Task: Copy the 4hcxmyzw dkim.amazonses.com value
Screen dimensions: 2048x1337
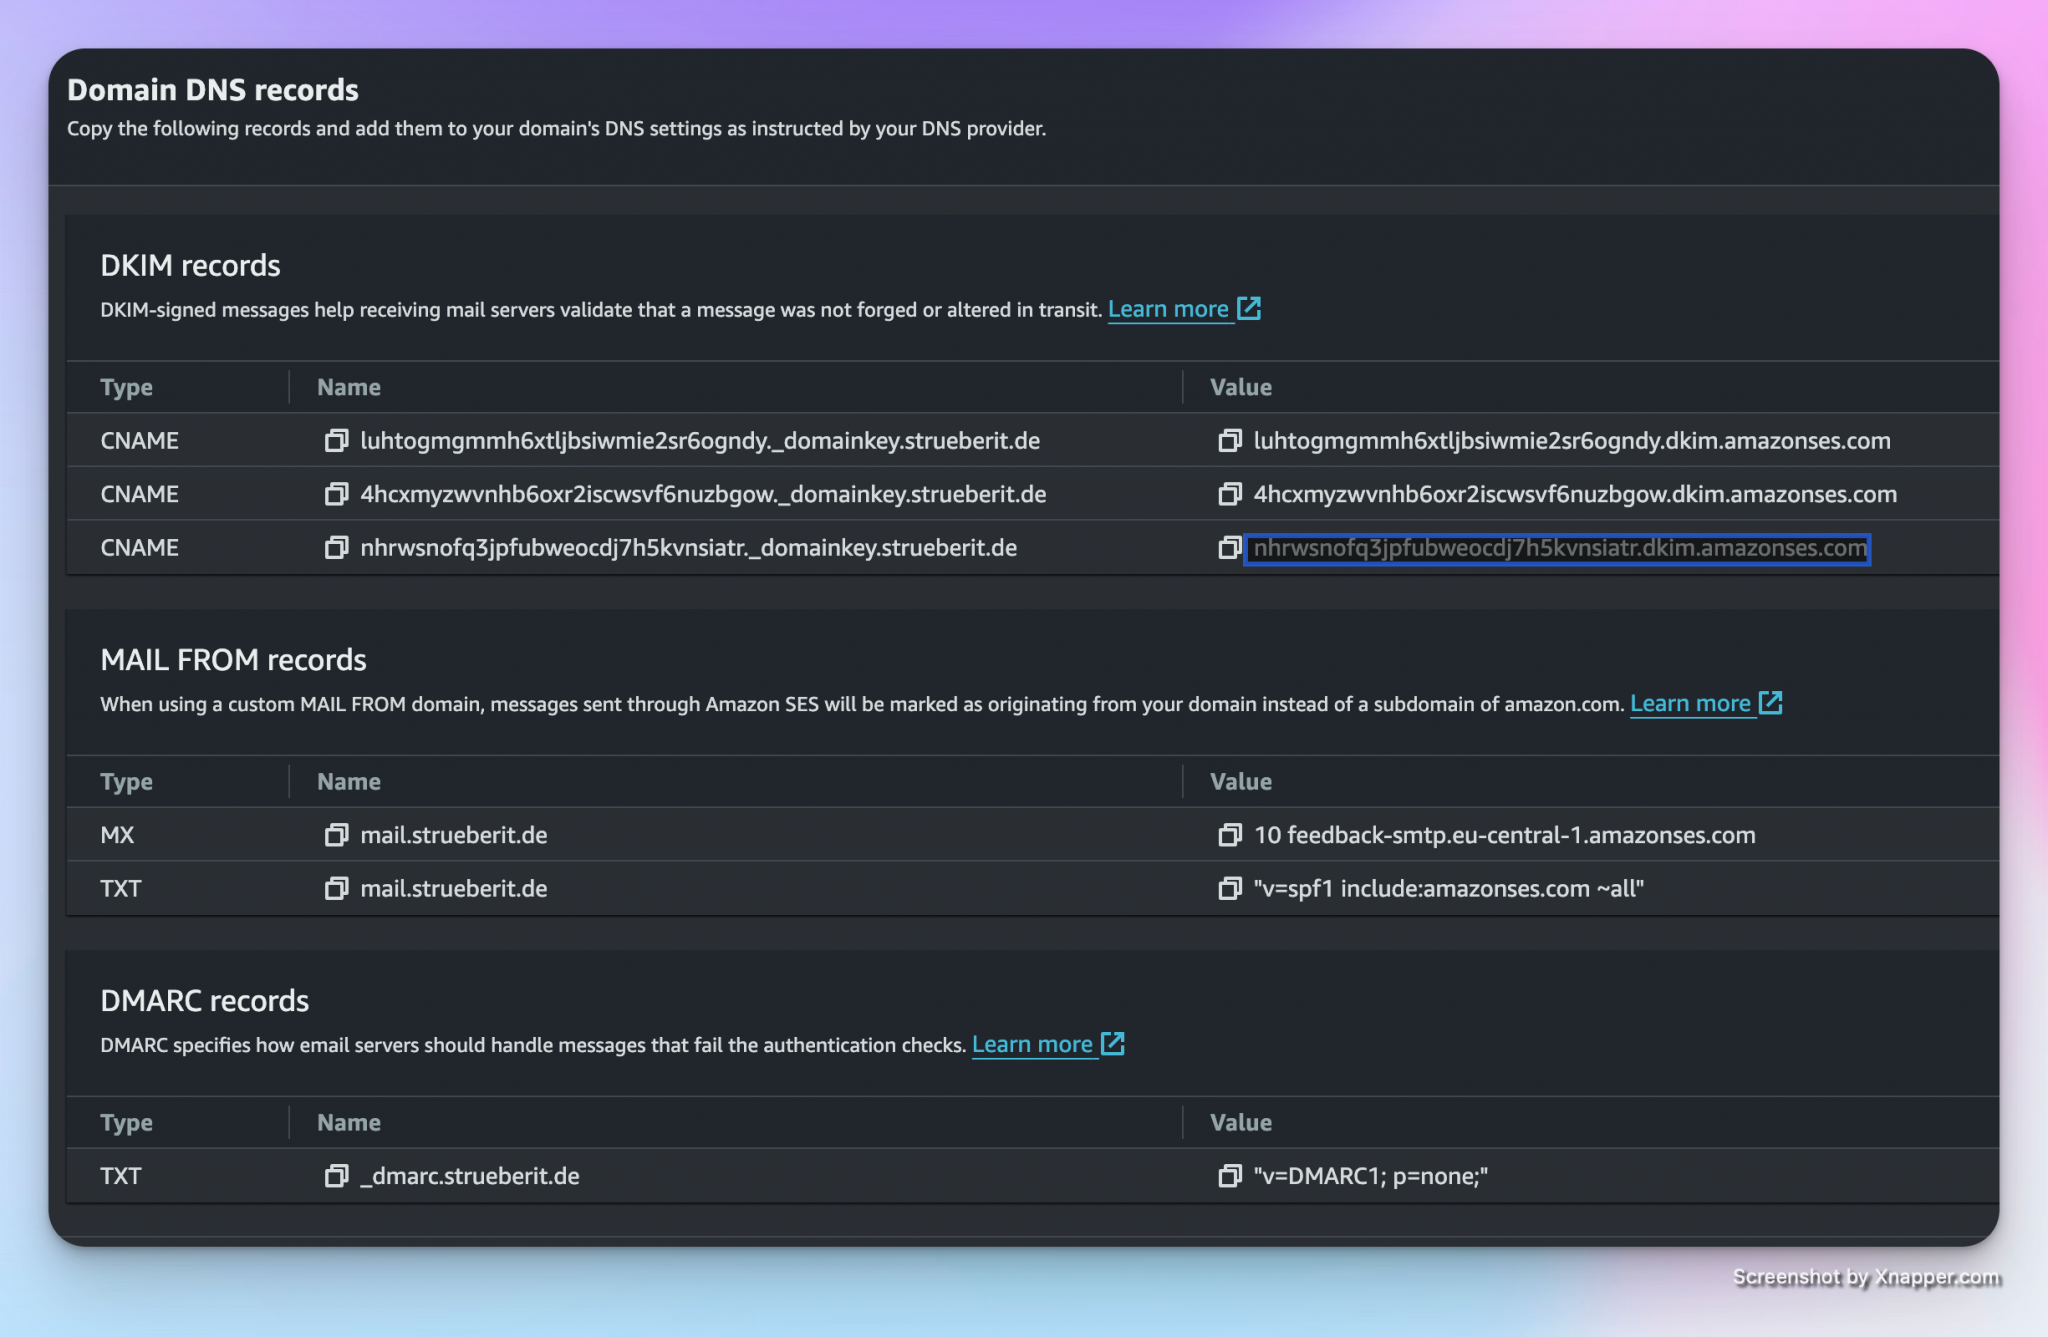Action: coord(1229,494)
